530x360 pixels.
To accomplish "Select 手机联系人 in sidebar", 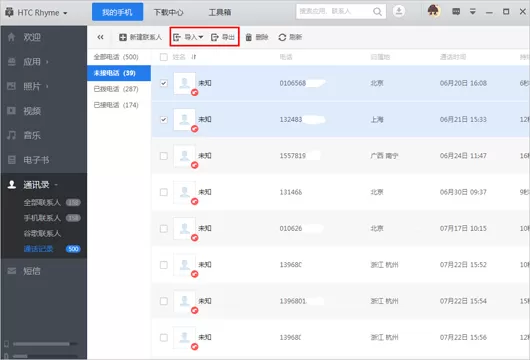I will [x=42, y=218].
